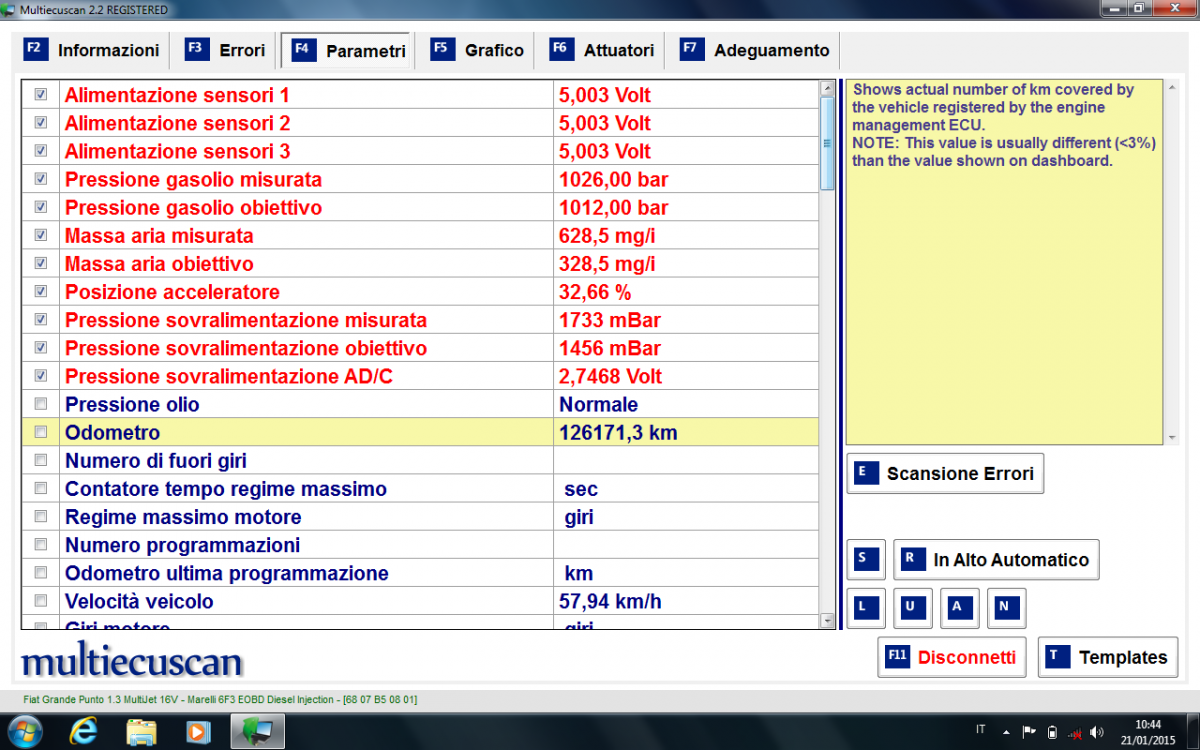Click the network tray icon

[x=1074, y=732]
